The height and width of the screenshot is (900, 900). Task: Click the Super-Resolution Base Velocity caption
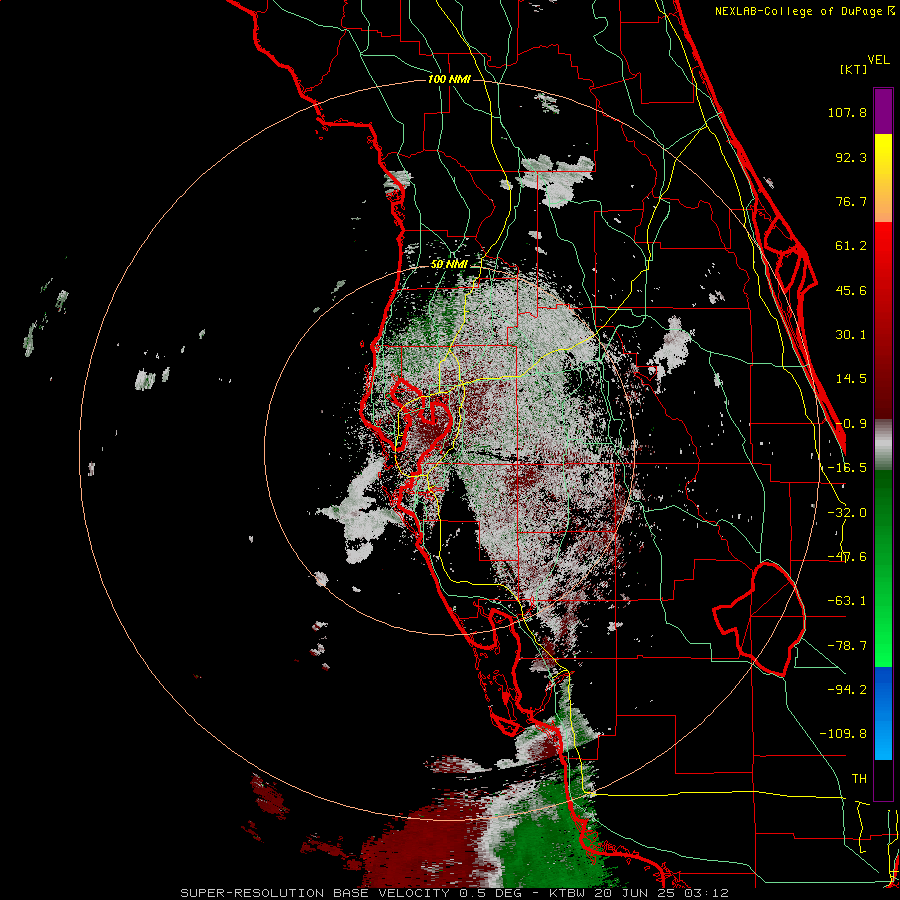coord(455,893)
